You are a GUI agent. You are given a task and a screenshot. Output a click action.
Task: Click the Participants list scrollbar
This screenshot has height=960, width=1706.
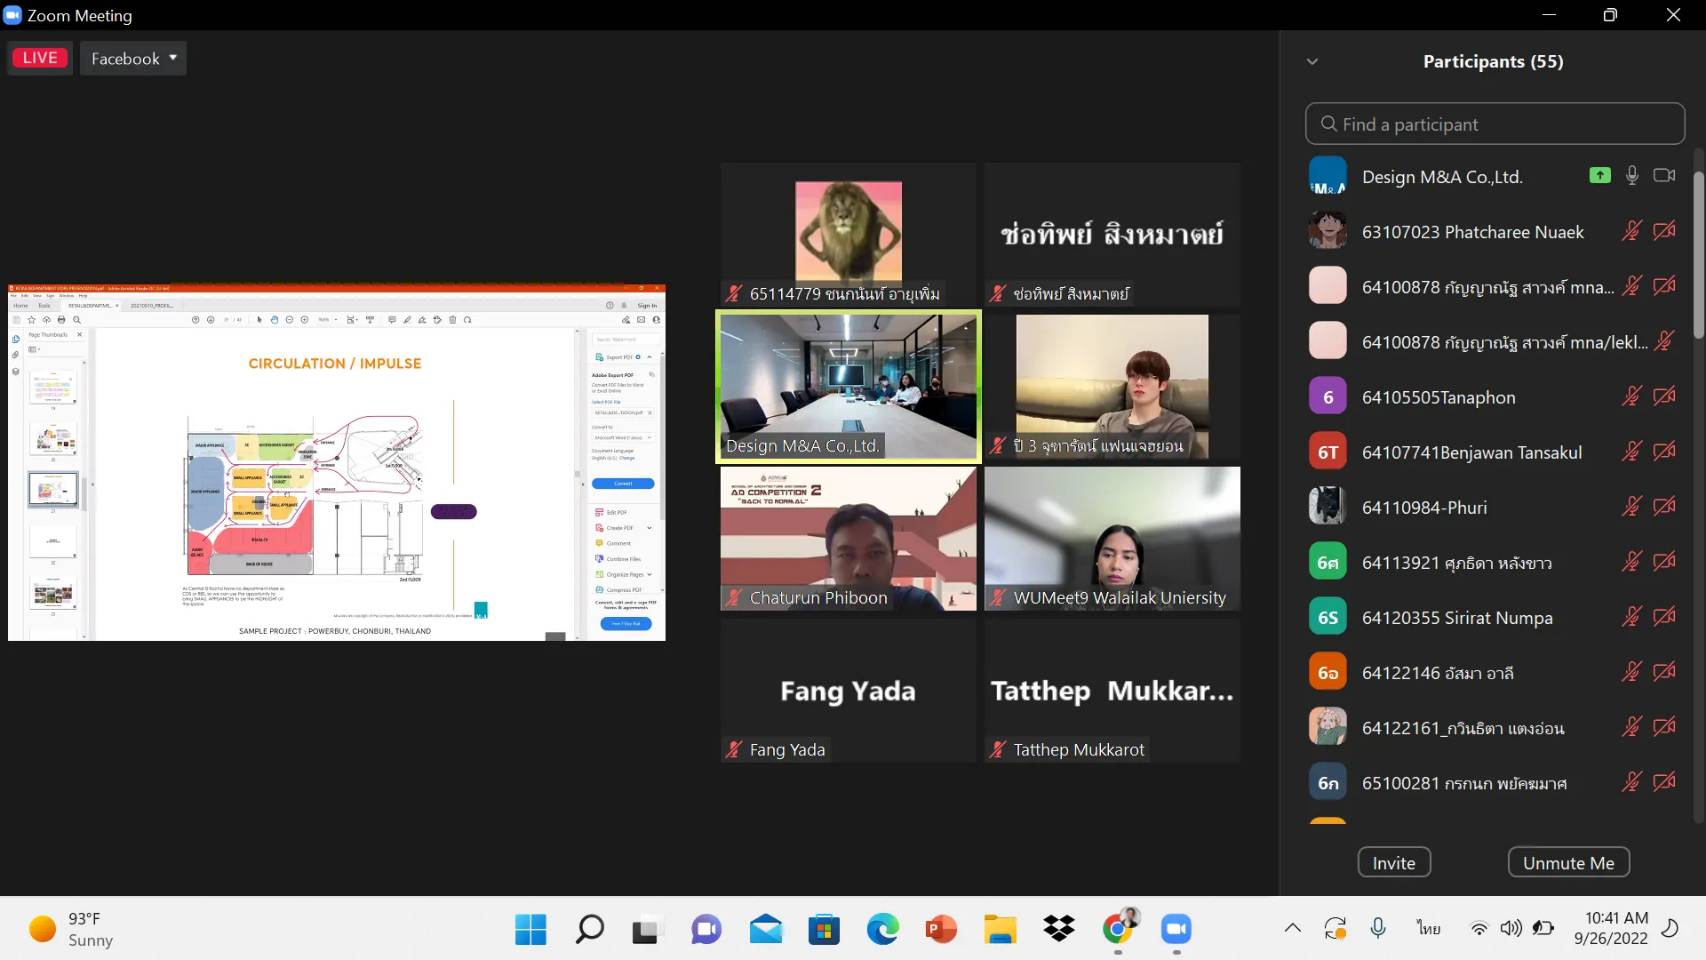tap(1697, 256)
